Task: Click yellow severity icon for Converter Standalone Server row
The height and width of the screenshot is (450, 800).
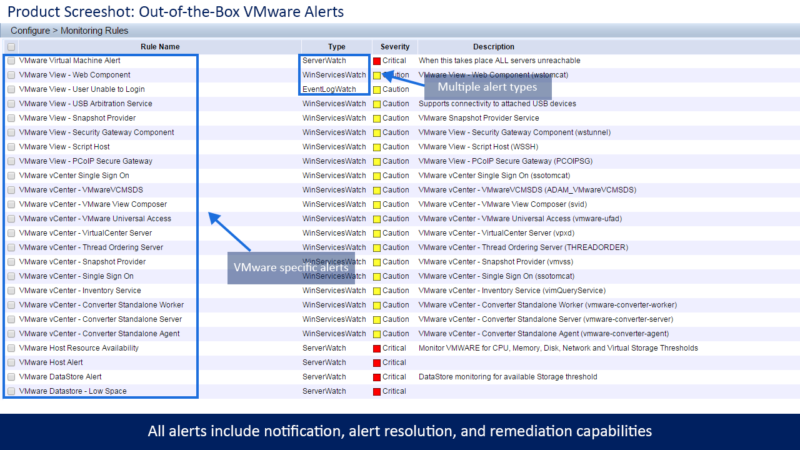Action: click(377, 320)
